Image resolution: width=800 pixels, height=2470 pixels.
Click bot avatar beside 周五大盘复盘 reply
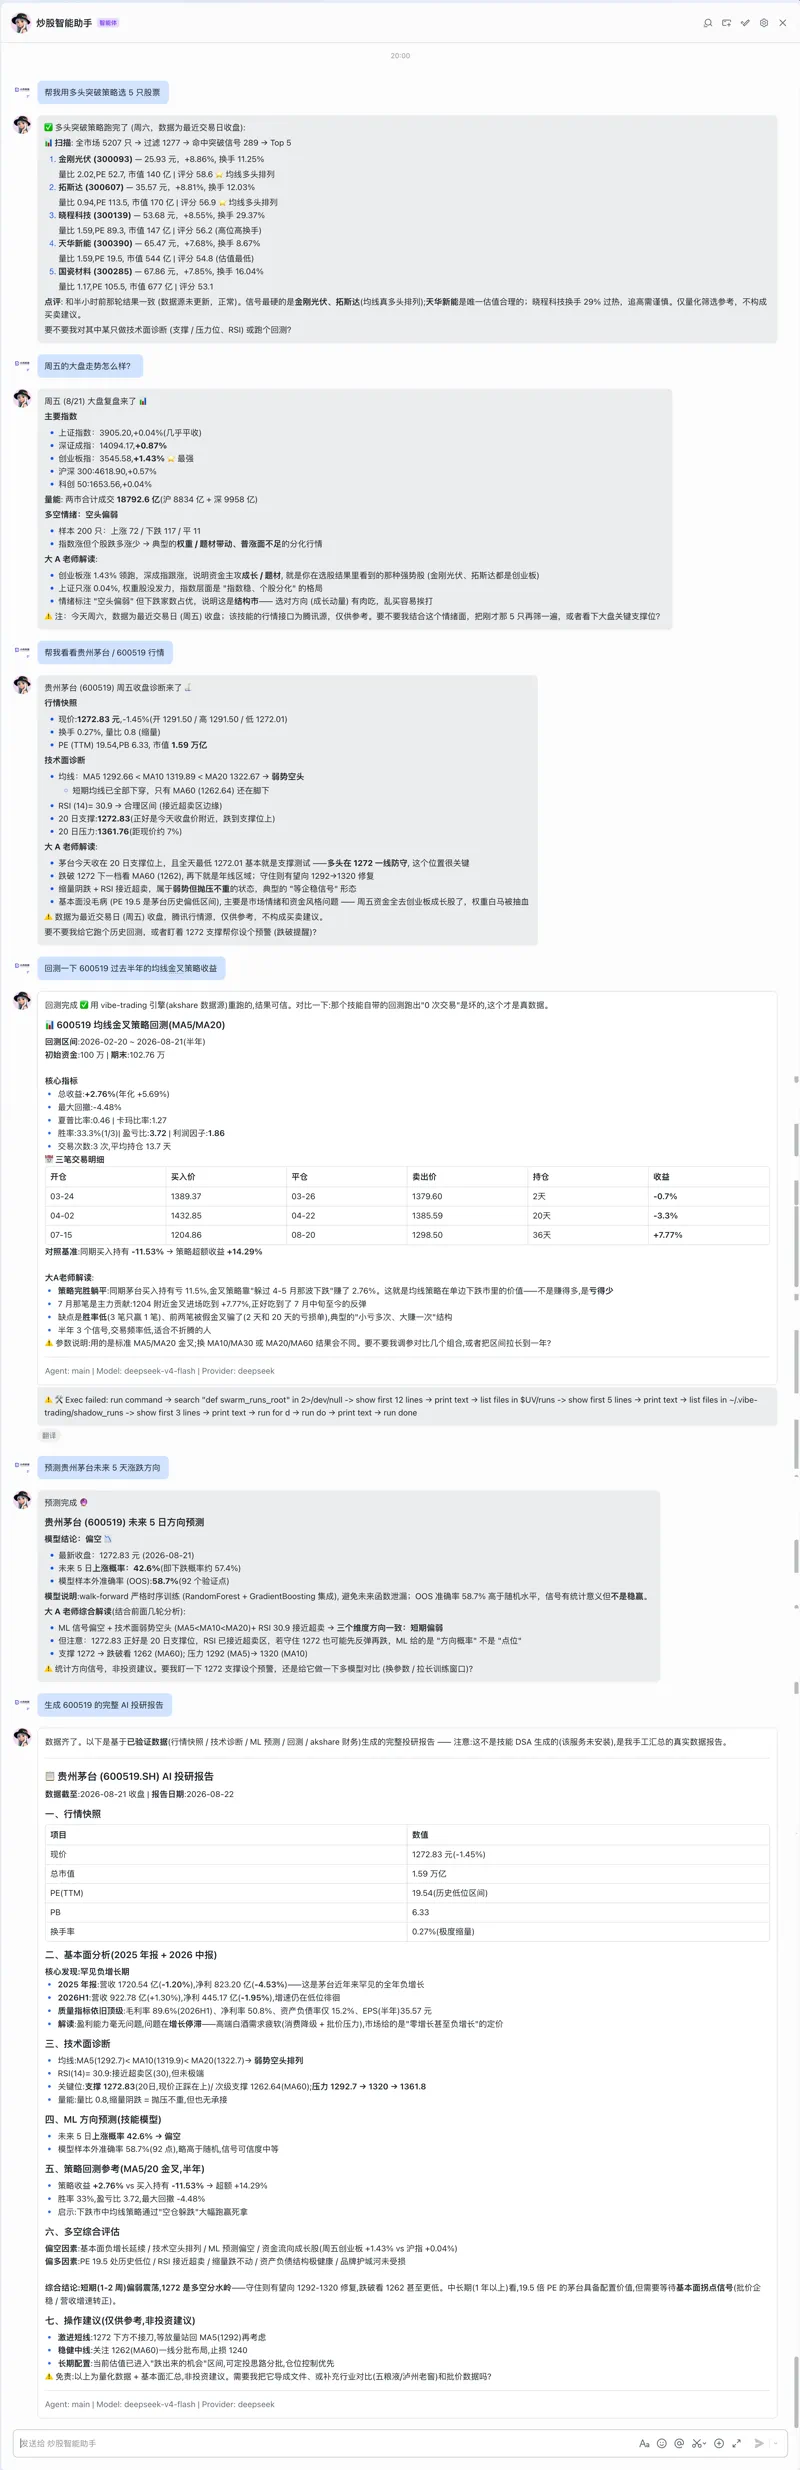point(22,399)
